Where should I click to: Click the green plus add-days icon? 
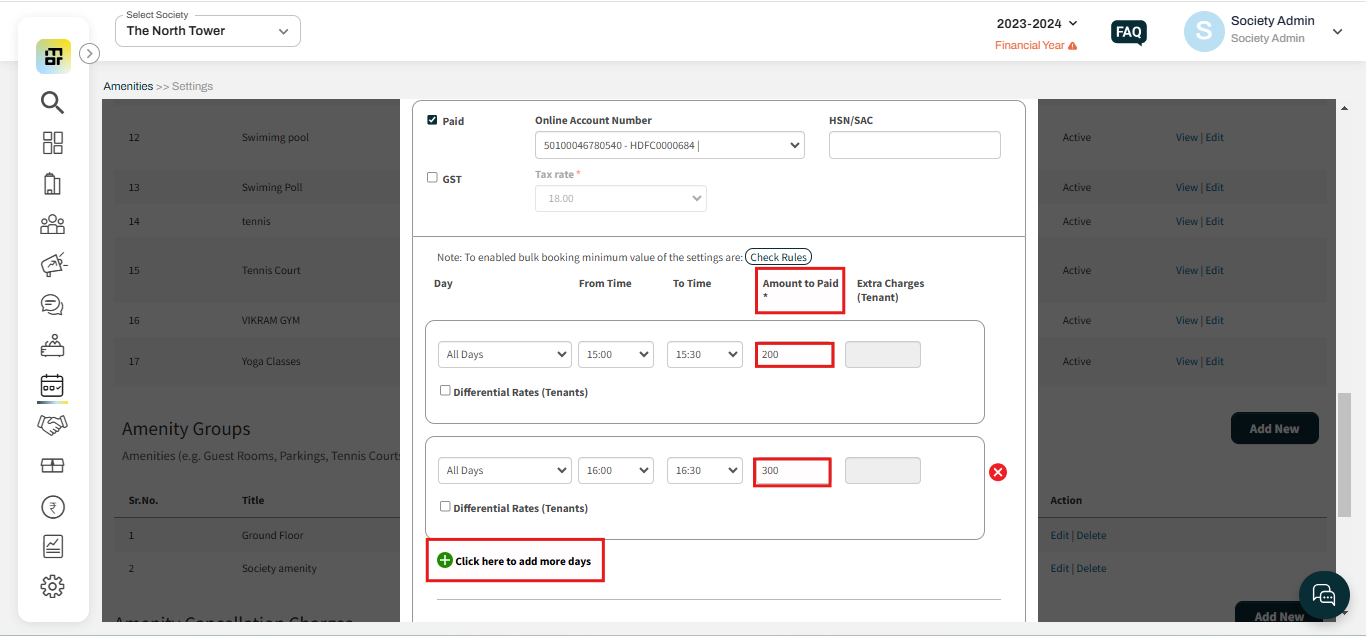445,560
